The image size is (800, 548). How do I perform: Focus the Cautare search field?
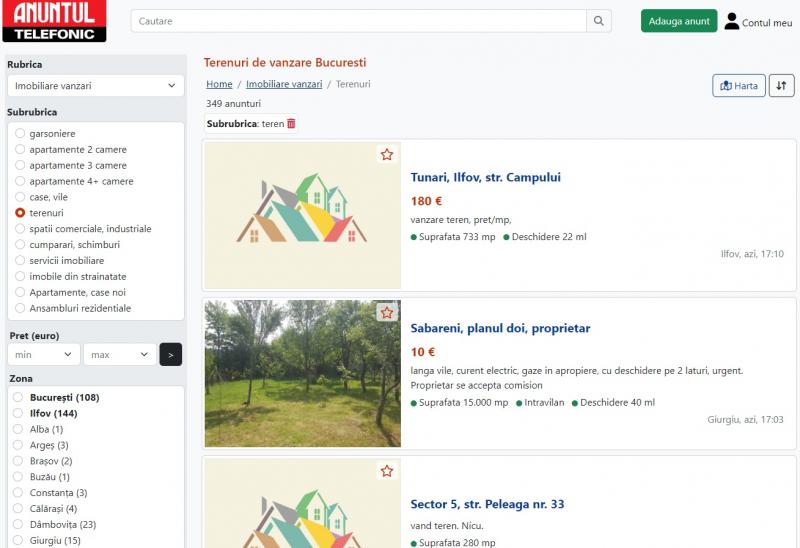tap(359, 21)
